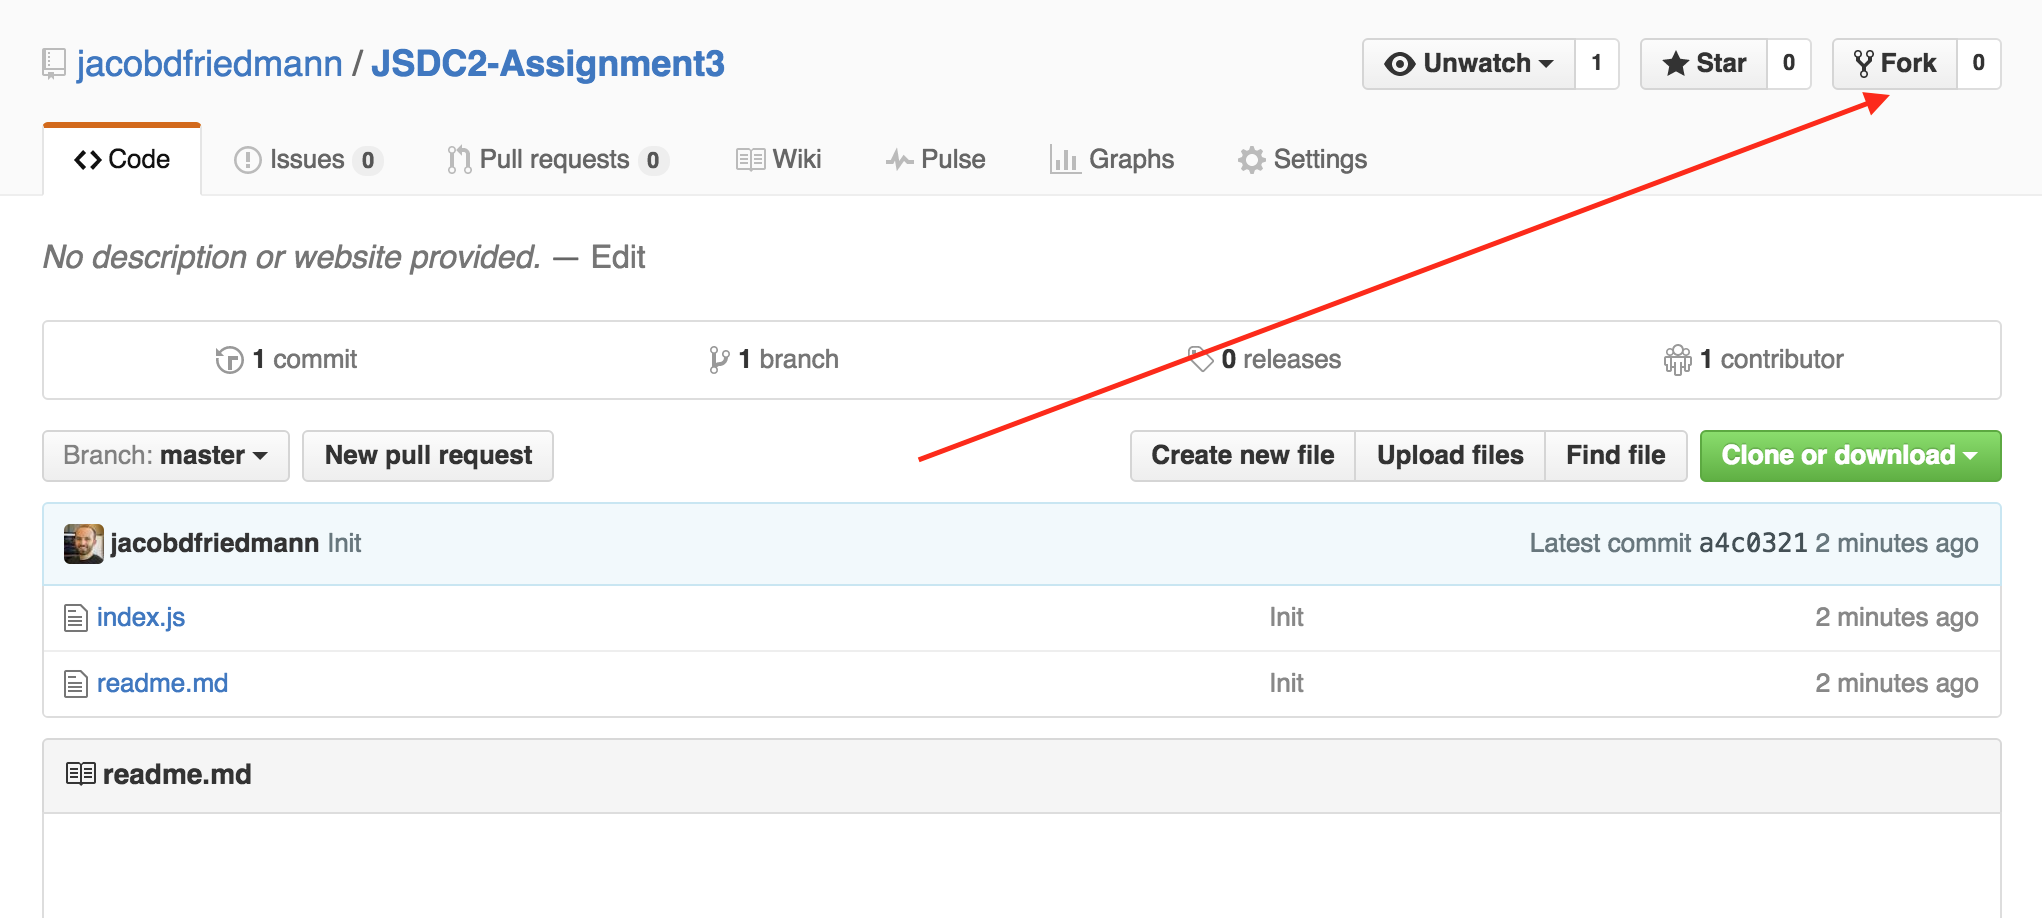2042x918 pixels.
Task: Open the Settings tab
Action: tap(1302, 160)
